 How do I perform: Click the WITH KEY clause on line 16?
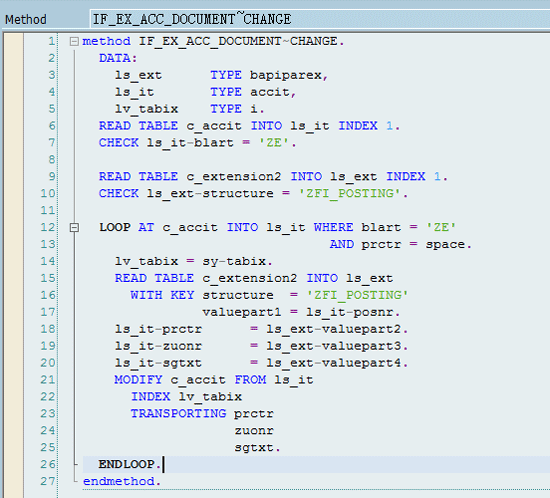(x=162, y=295)
